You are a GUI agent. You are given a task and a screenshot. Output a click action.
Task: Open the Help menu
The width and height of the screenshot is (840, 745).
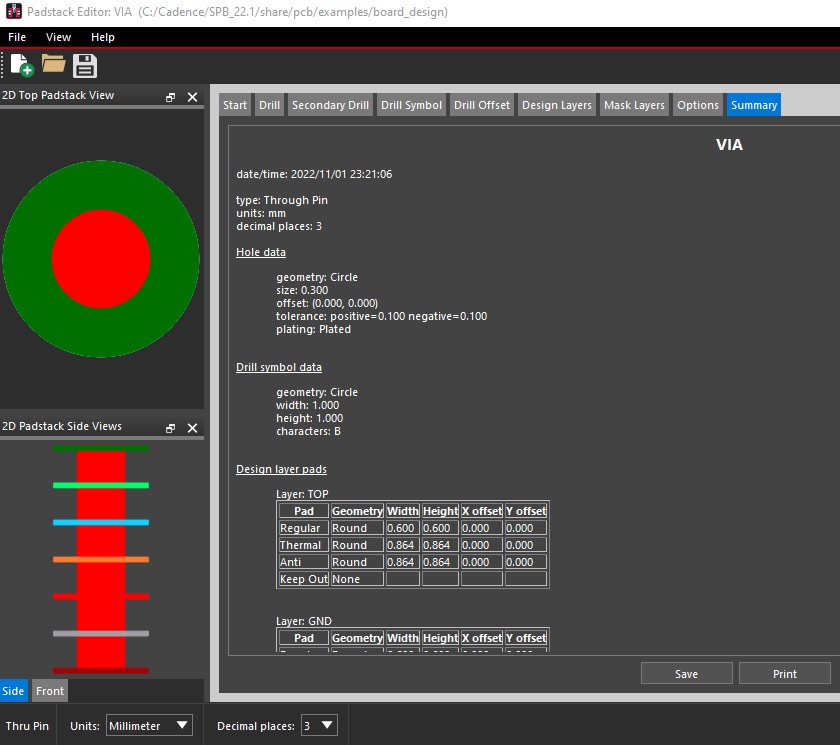[103, 37]
